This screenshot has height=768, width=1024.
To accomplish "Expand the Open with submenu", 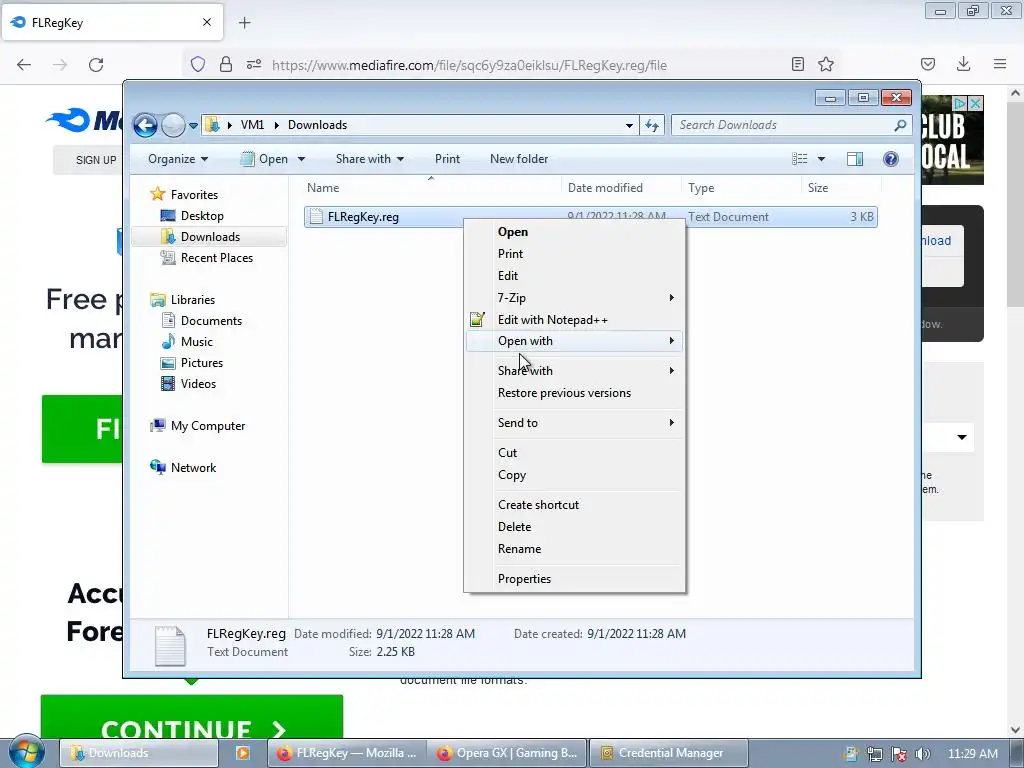I will click(575, 341).
